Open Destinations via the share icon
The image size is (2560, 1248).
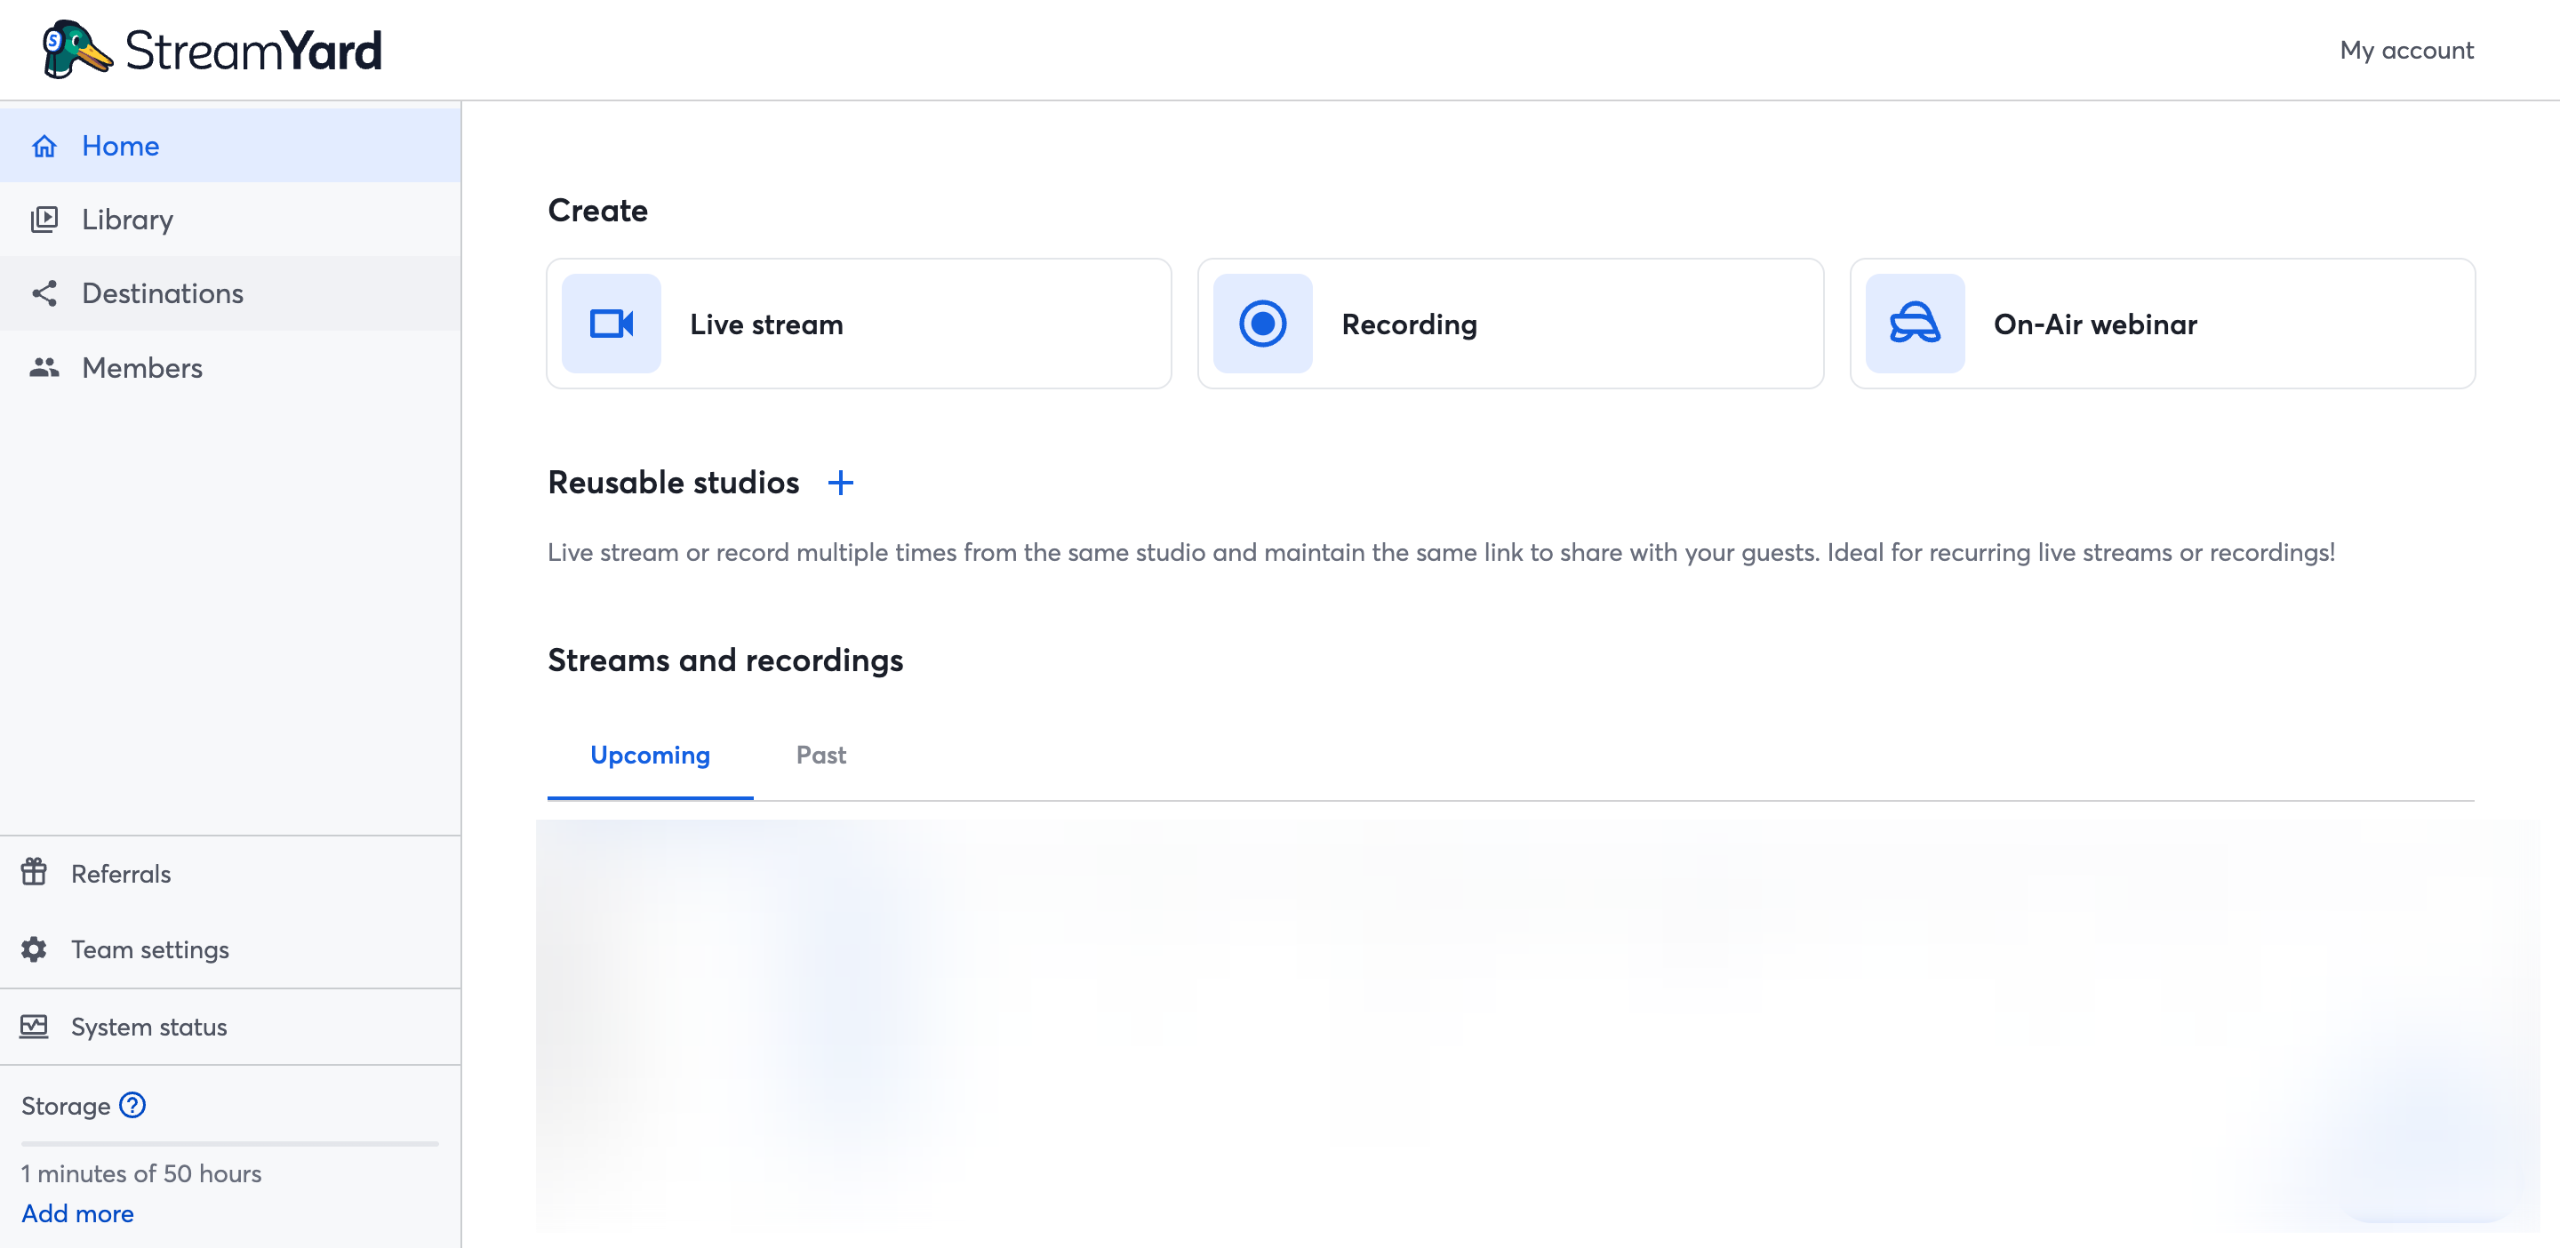pos(43,293)
